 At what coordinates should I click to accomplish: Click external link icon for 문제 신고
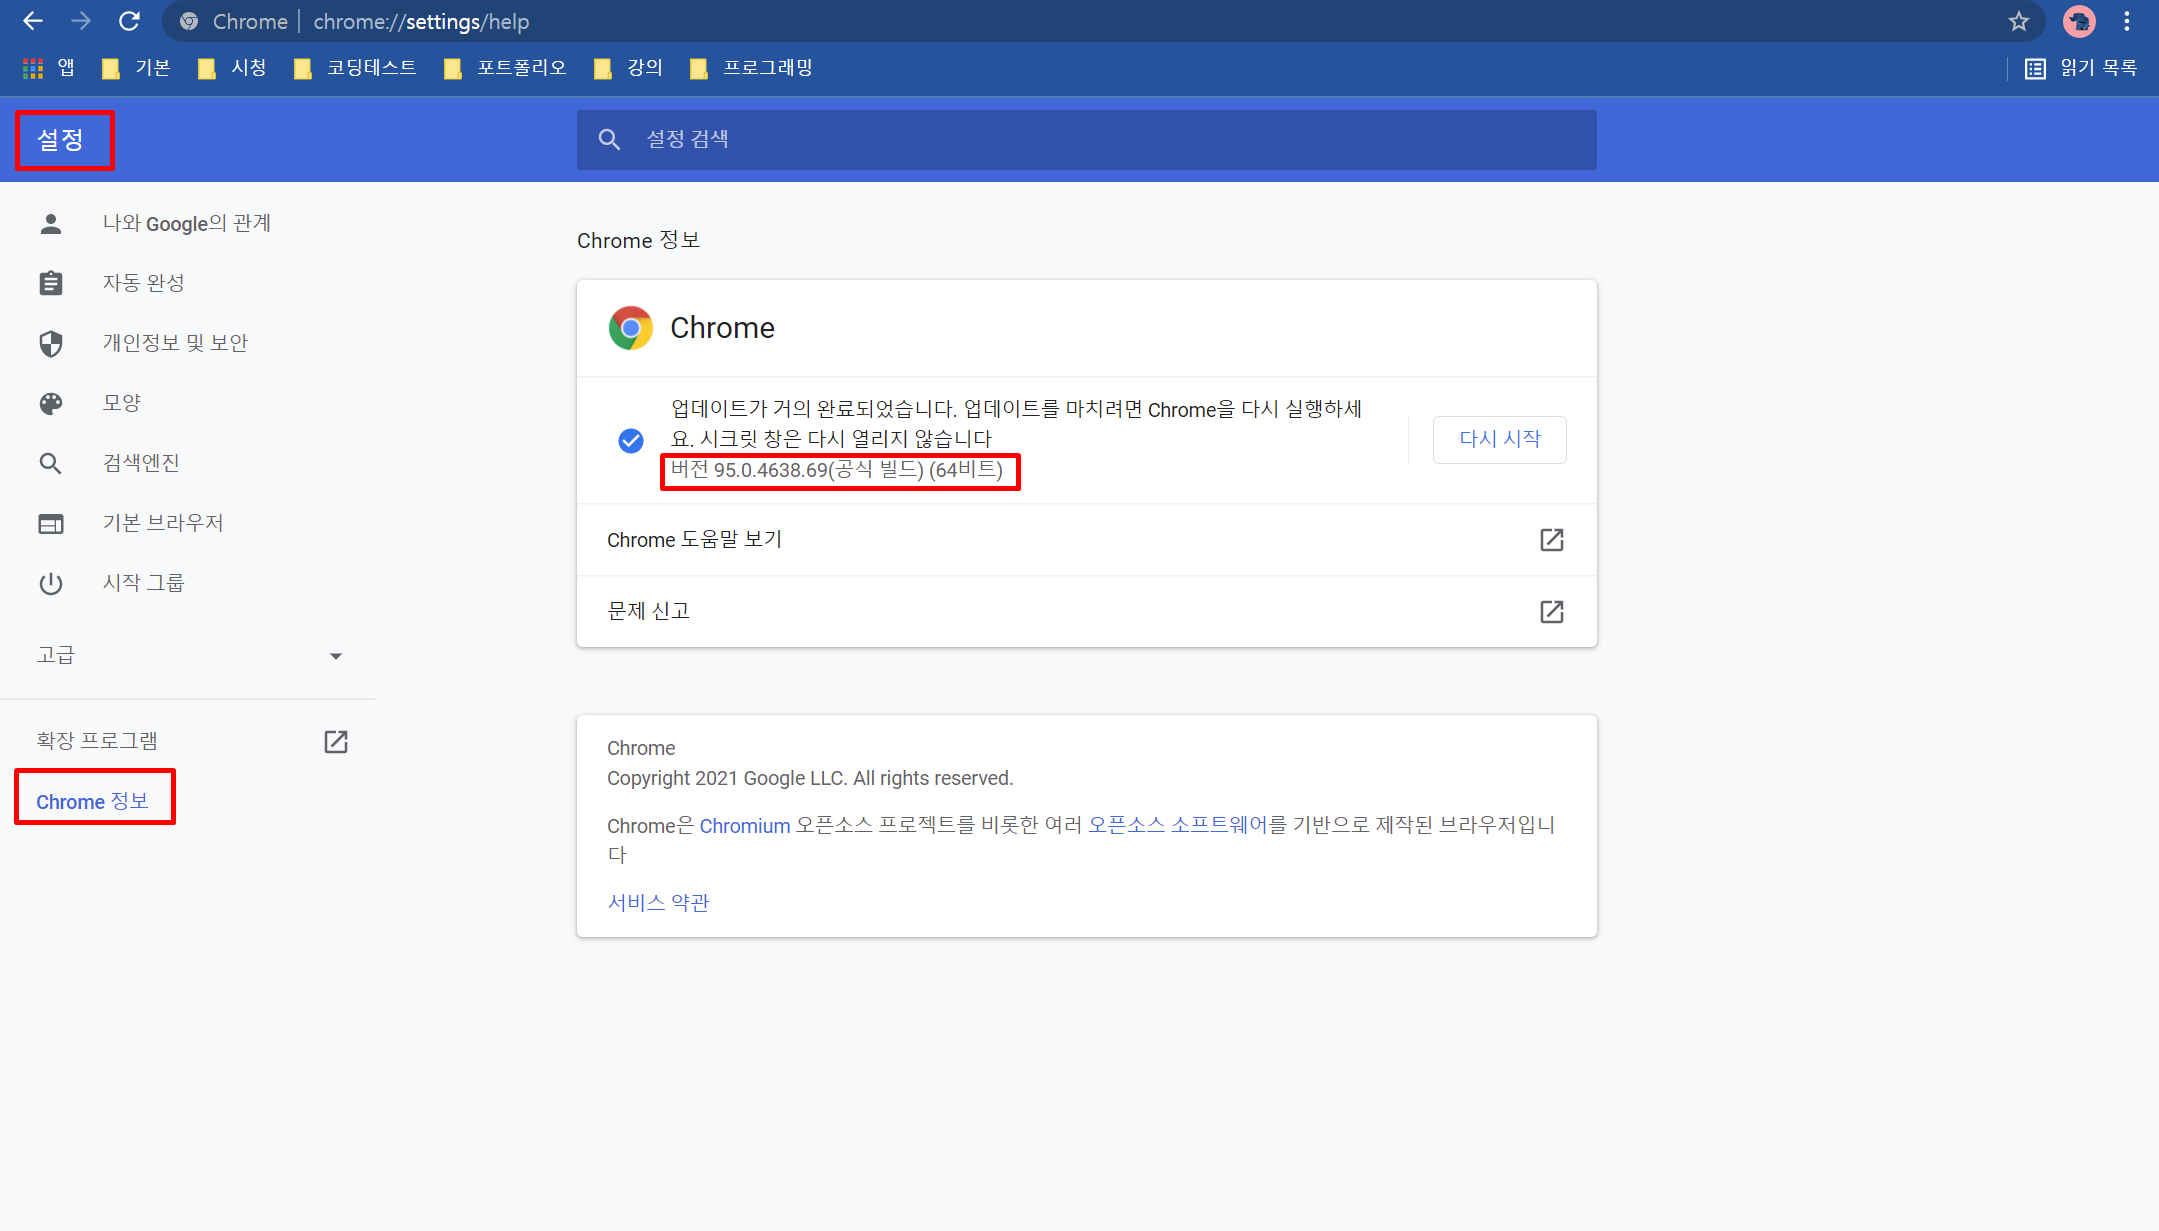point(1551,611)
